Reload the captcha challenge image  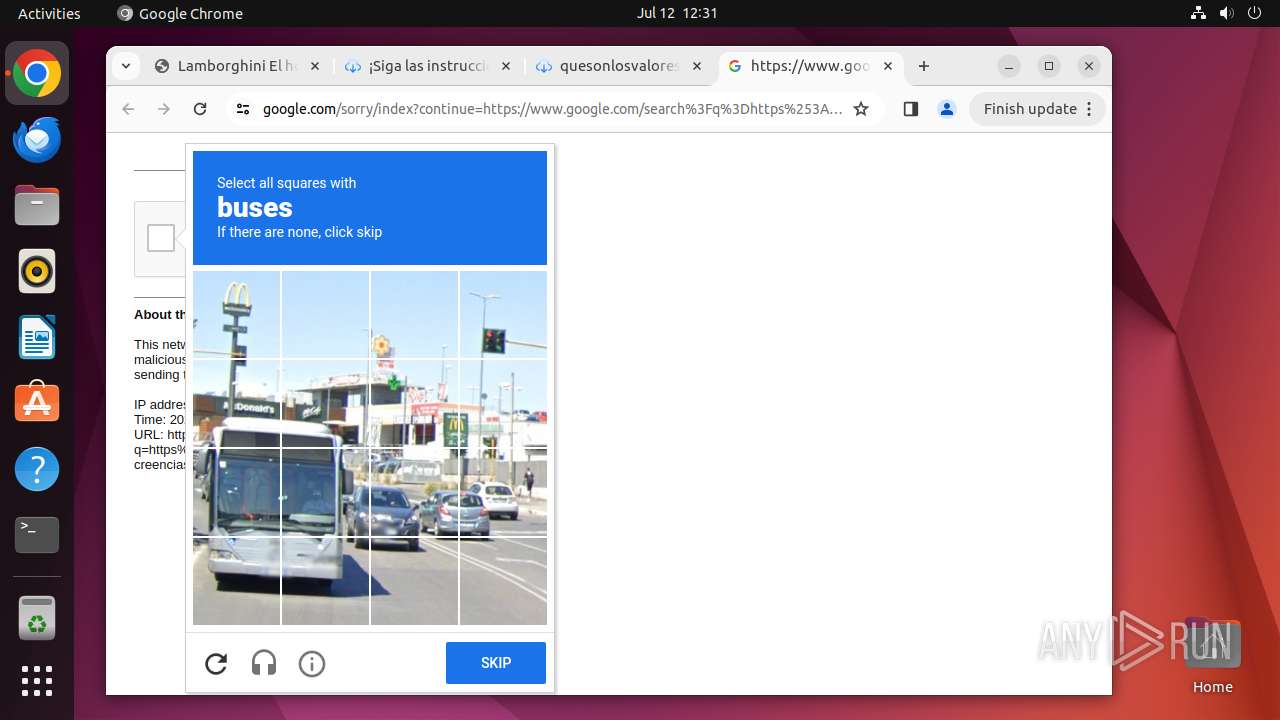[216, 663]
